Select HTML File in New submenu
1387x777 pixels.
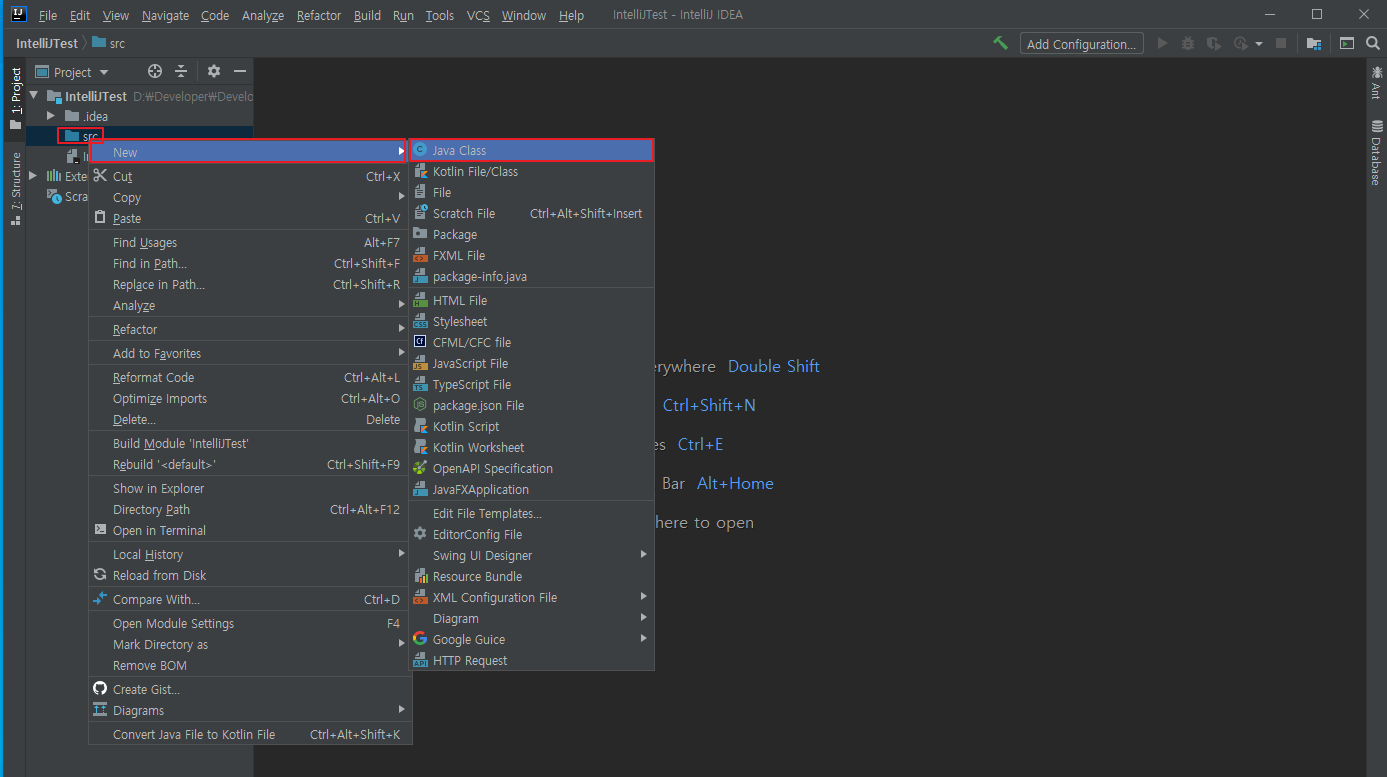[532, 300]
